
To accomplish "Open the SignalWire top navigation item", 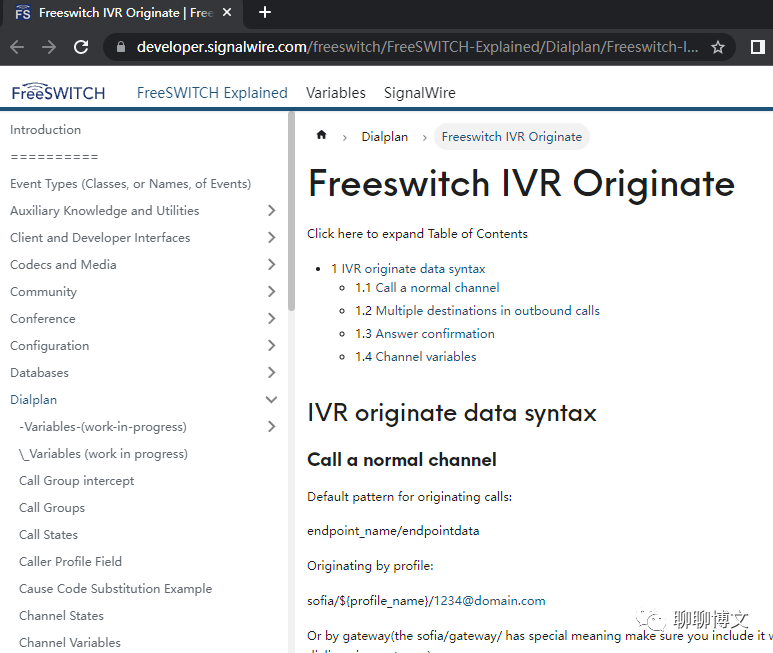I will tap(420, 93).
